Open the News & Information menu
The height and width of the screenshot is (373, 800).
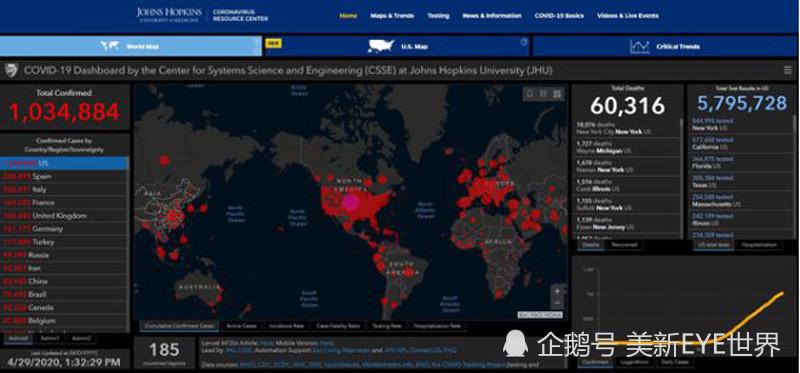click(492, 16)
